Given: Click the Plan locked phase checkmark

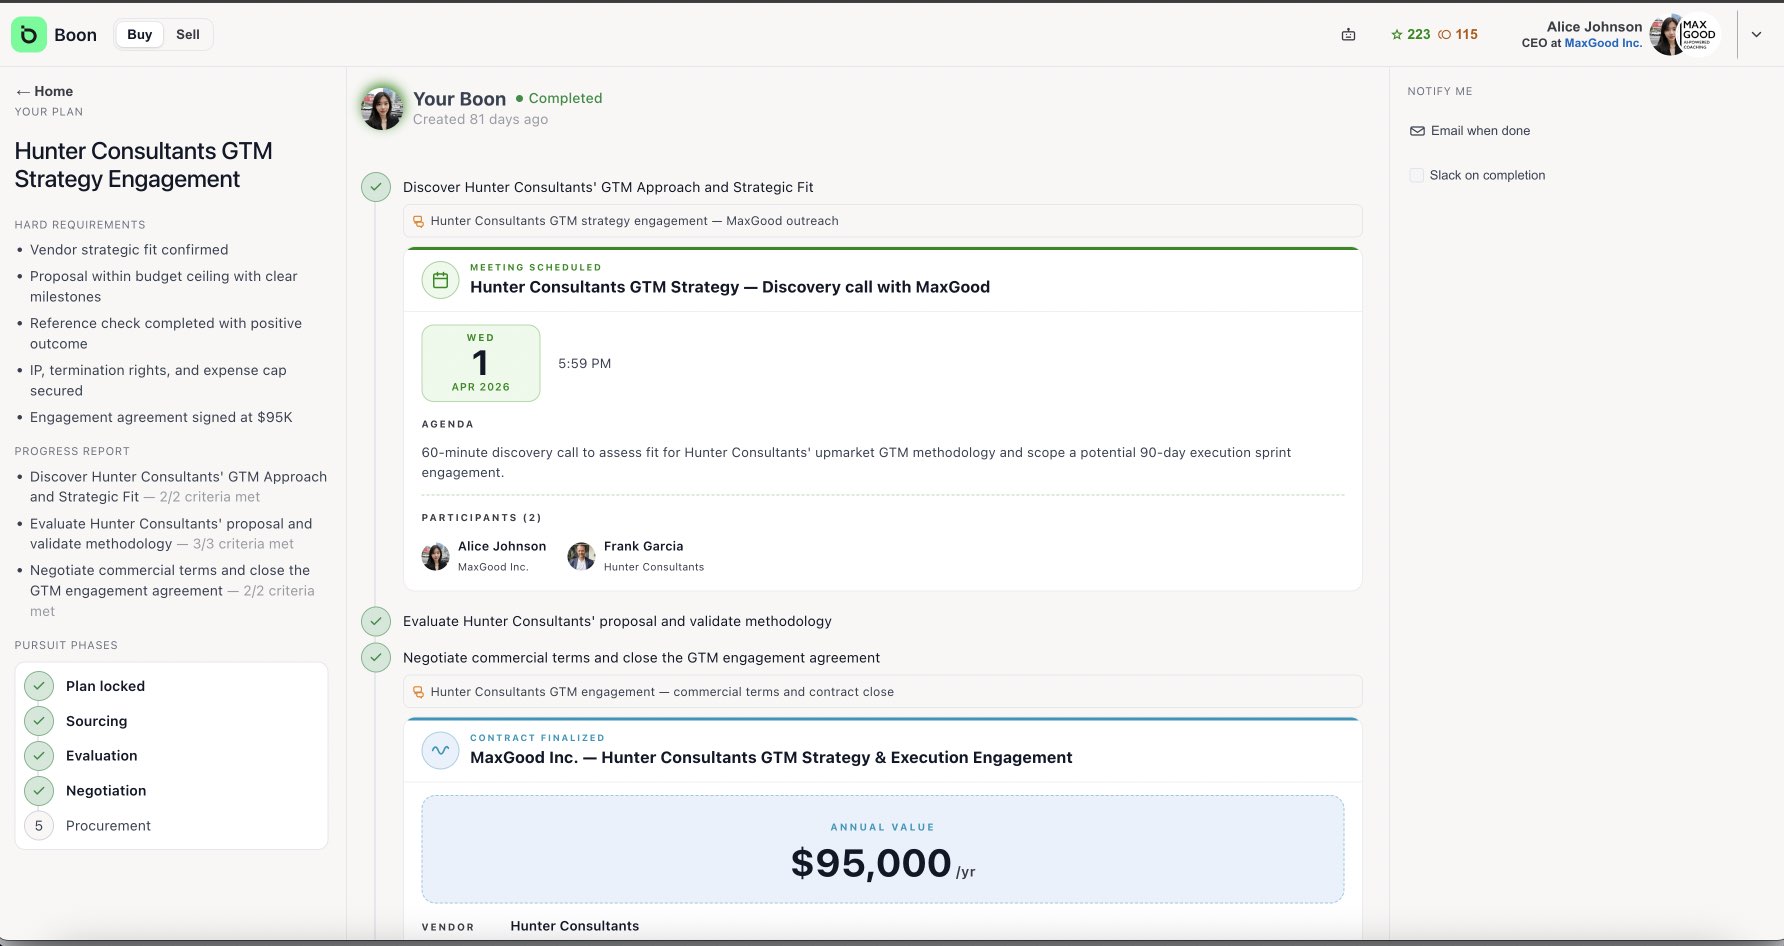Looking at the screenshot, I should tap(39, 686).
